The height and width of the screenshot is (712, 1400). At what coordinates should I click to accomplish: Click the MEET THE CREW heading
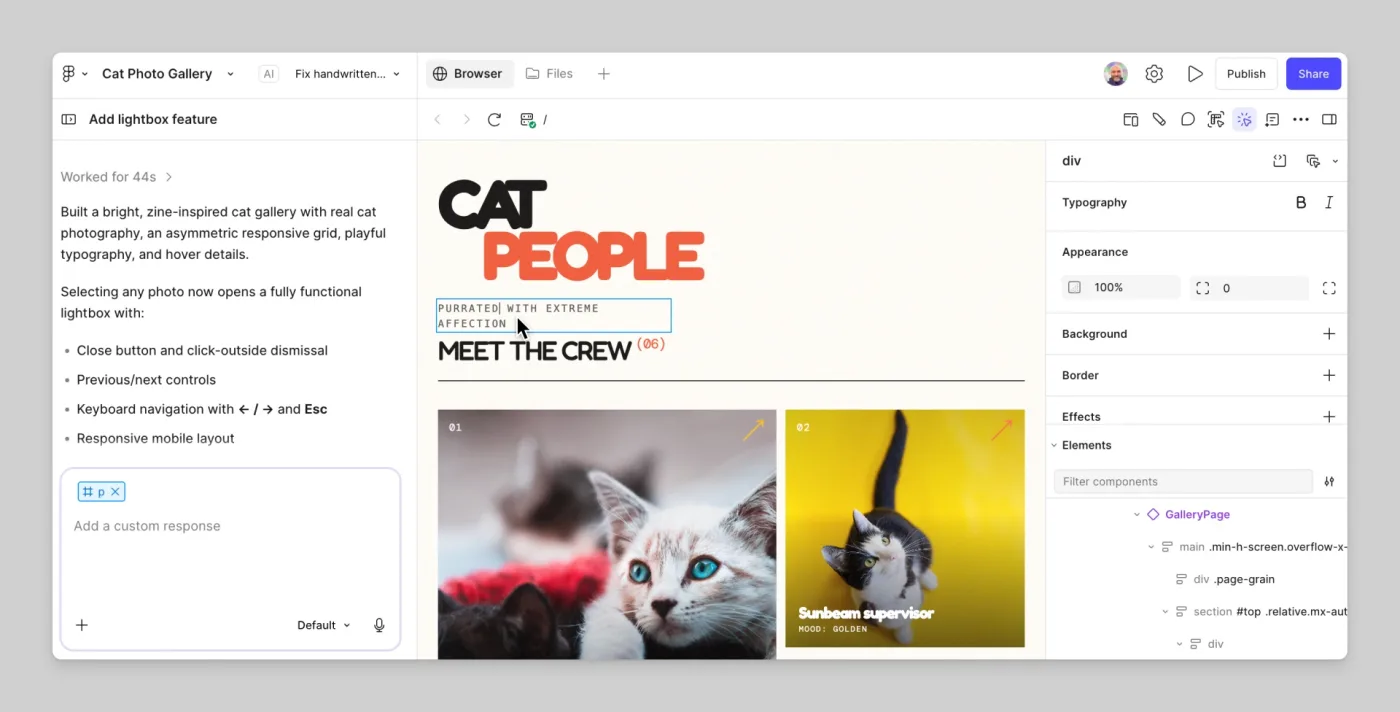[x=534, y=352]
